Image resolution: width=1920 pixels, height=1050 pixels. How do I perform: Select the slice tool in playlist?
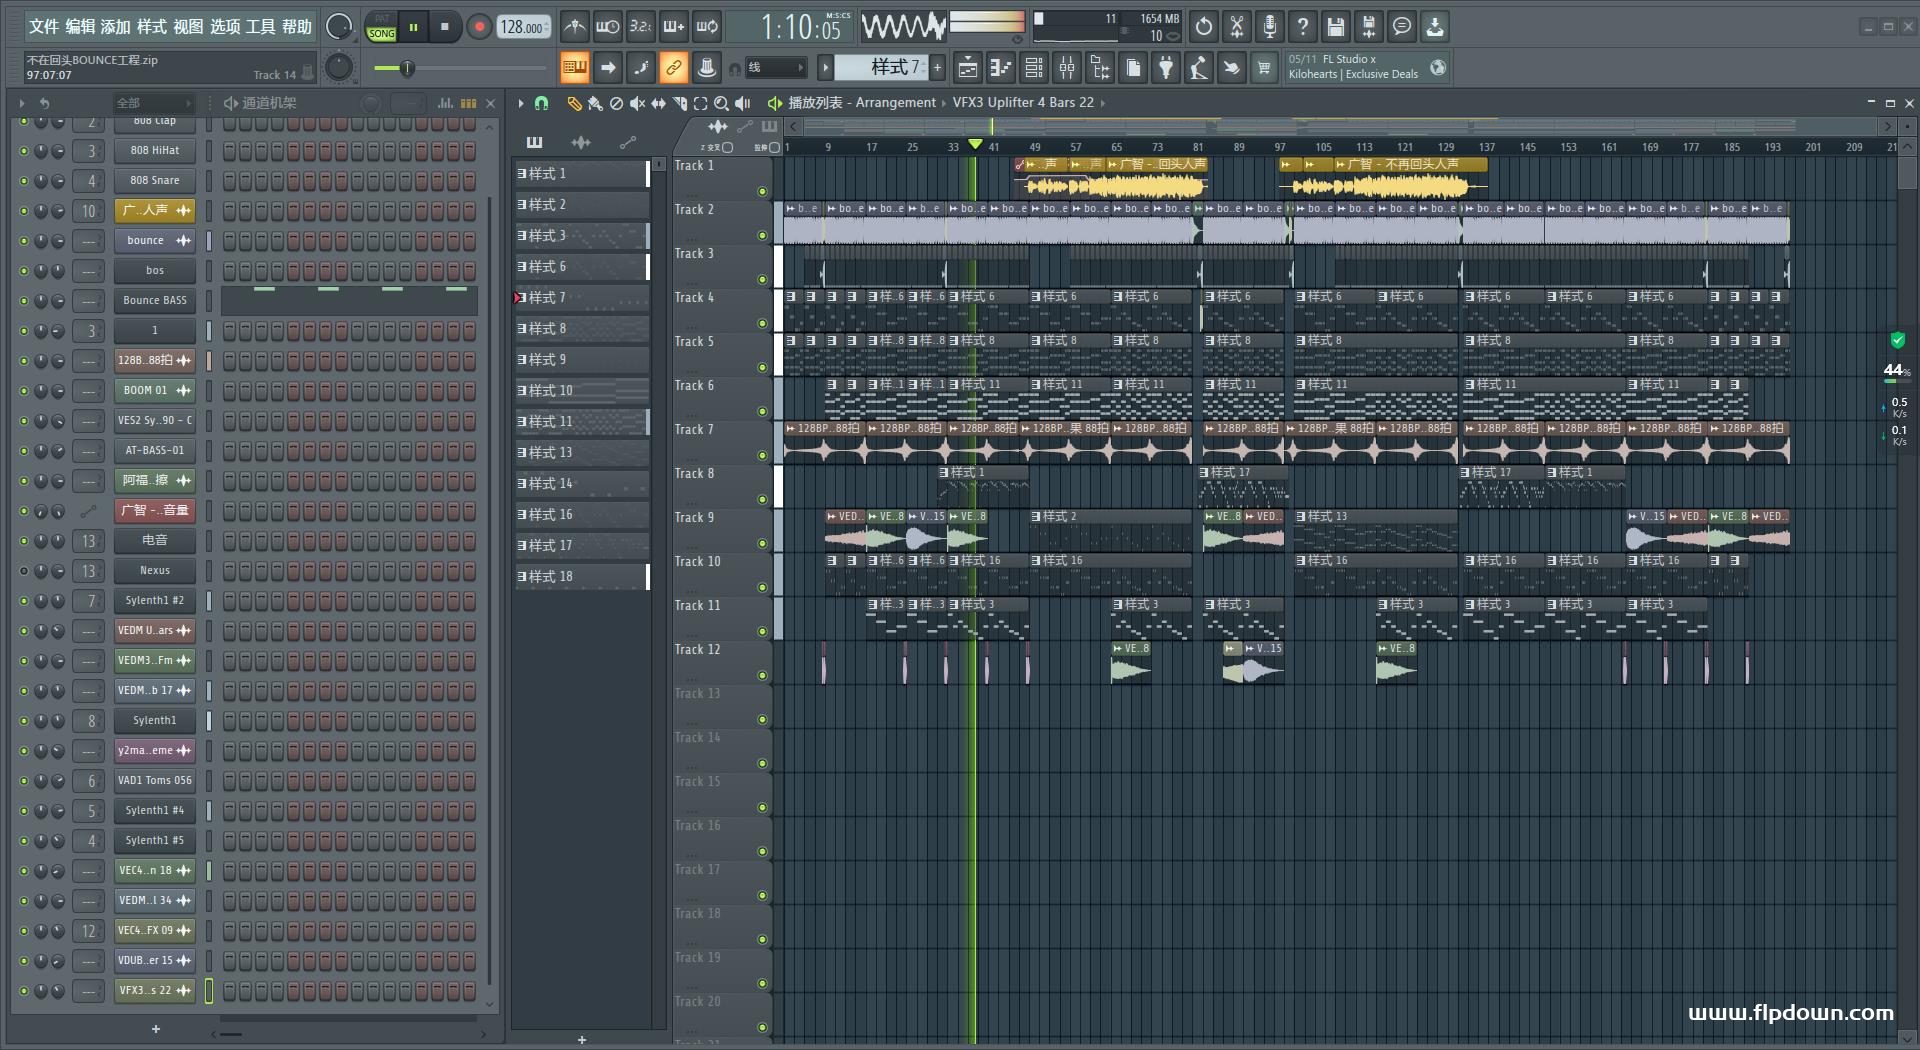679,103
